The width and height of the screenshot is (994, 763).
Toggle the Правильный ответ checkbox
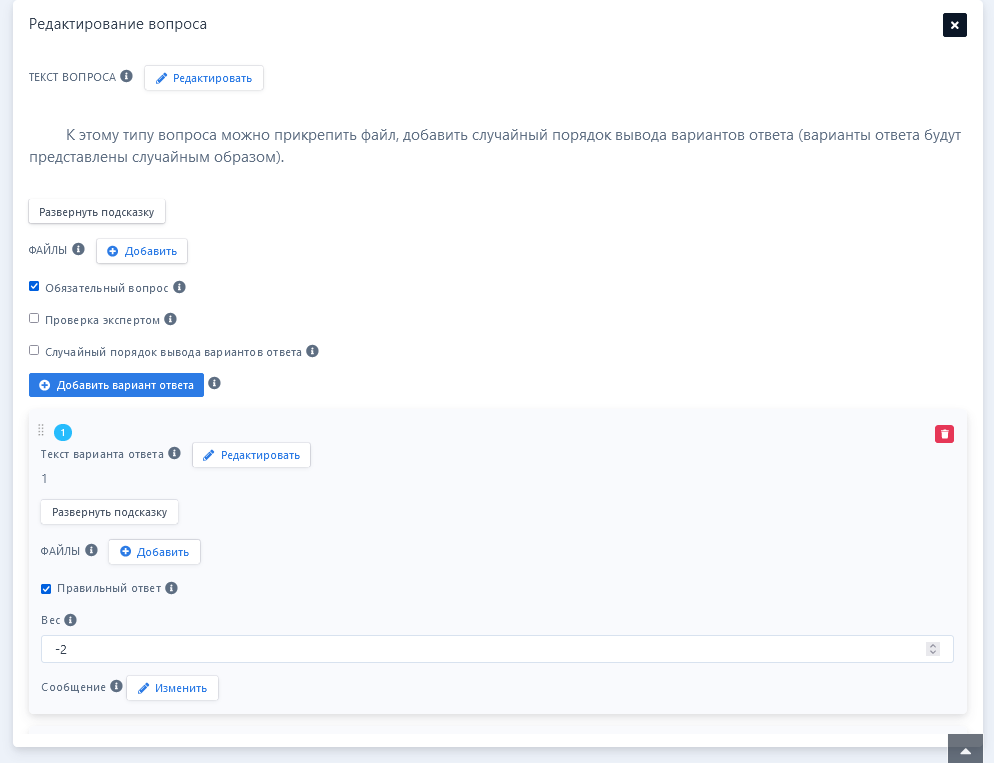(x=46, y=588)
